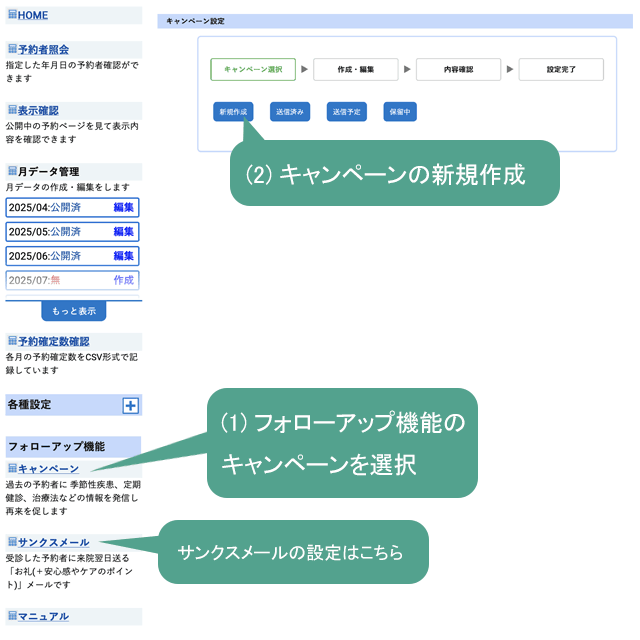Open the サンクスメール link
This screenshot has height=640, width=640.
[53, 542]
